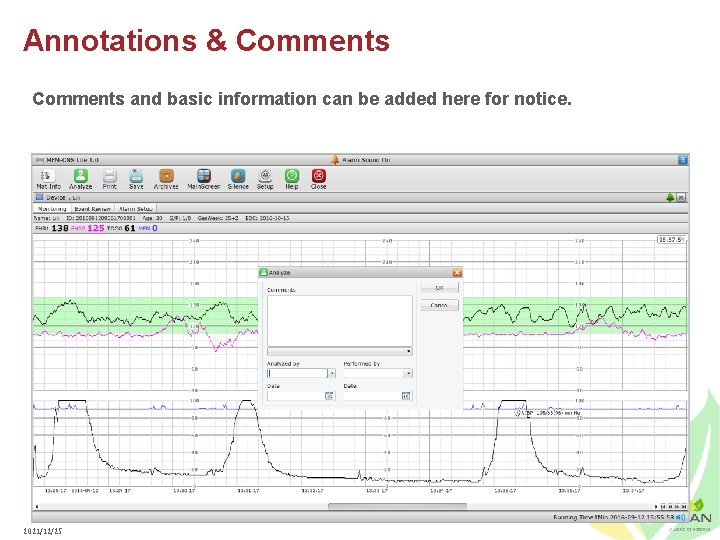Click the Performed by input field
Screen dimensions: 720x540
(374, 374)
